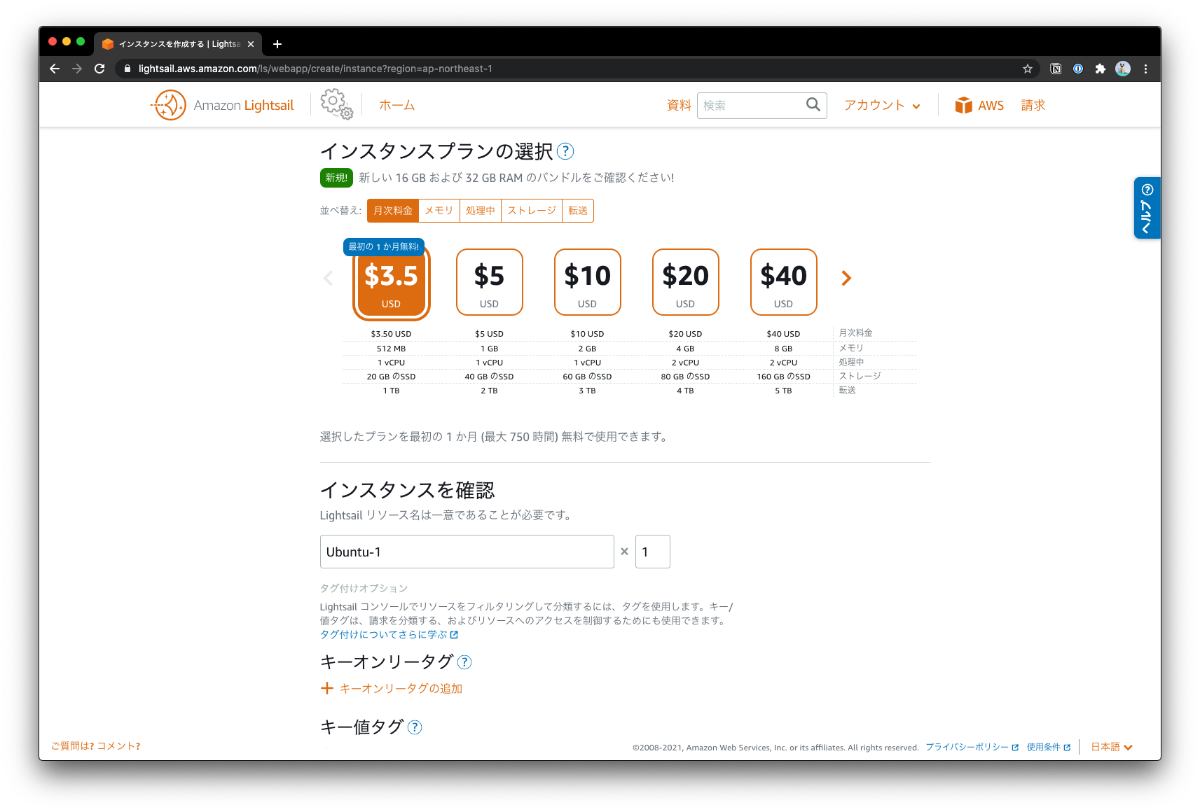Open the 資料 link
Screen dimensions: 1200x812
(x=679, y=105)
